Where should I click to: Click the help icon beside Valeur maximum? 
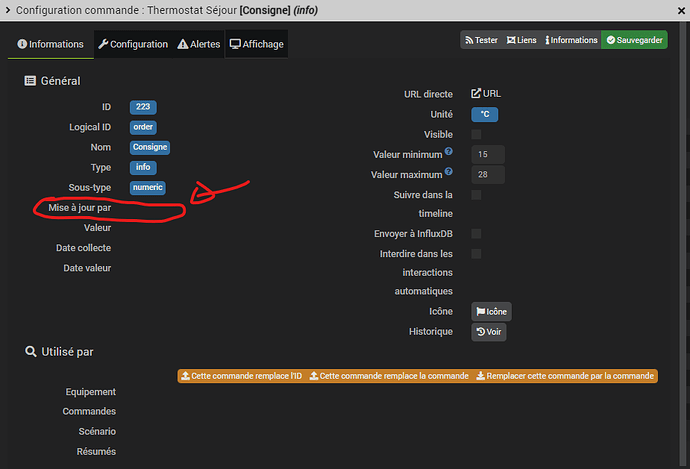tap(448, 172)
